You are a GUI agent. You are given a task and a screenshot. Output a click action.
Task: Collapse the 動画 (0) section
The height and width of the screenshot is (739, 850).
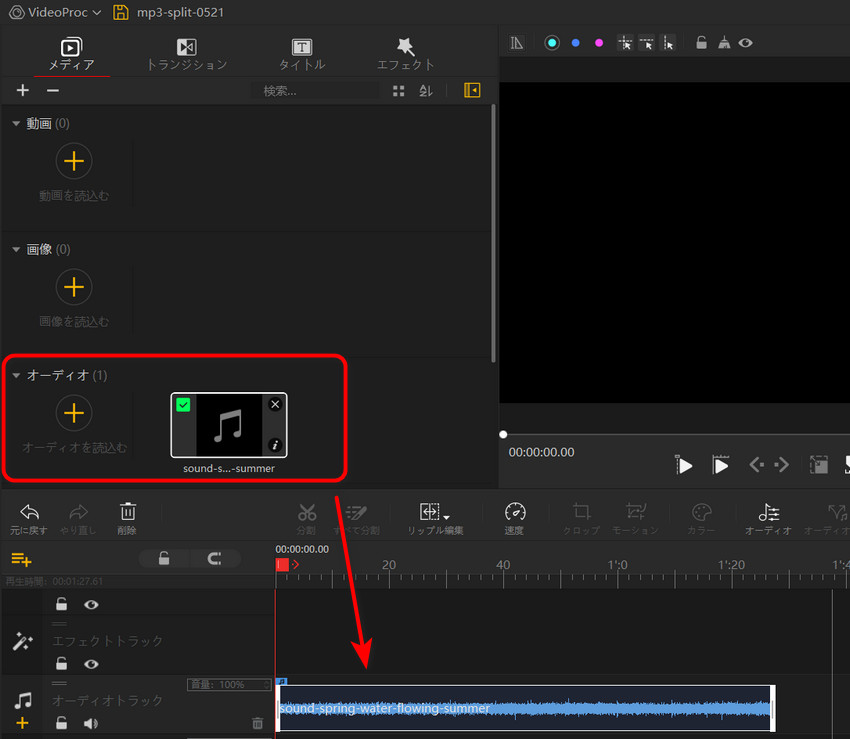tap(16, 124)
